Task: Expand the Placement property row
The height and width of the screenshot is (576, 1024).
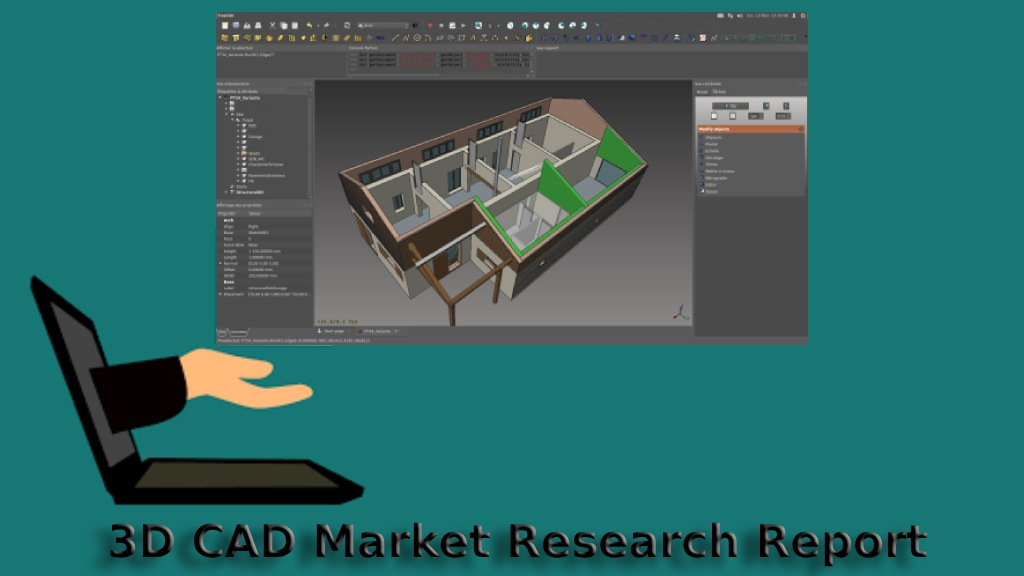Action: pos(220,295)
